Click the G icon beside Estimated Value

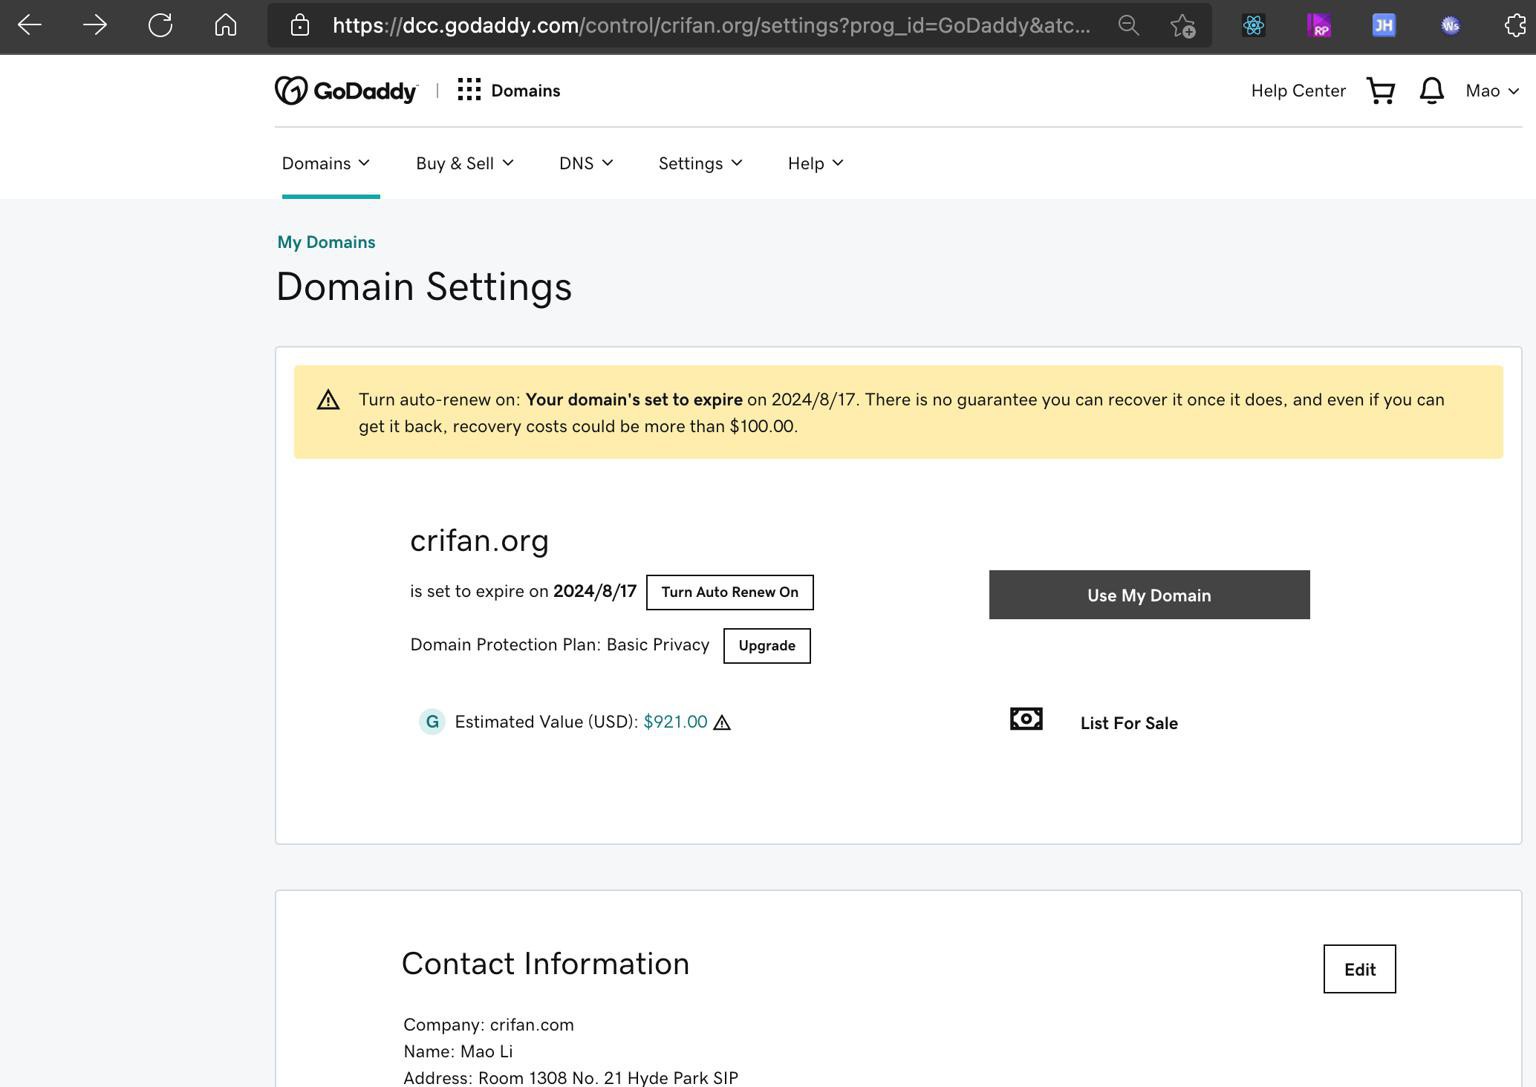click(432, 722)
